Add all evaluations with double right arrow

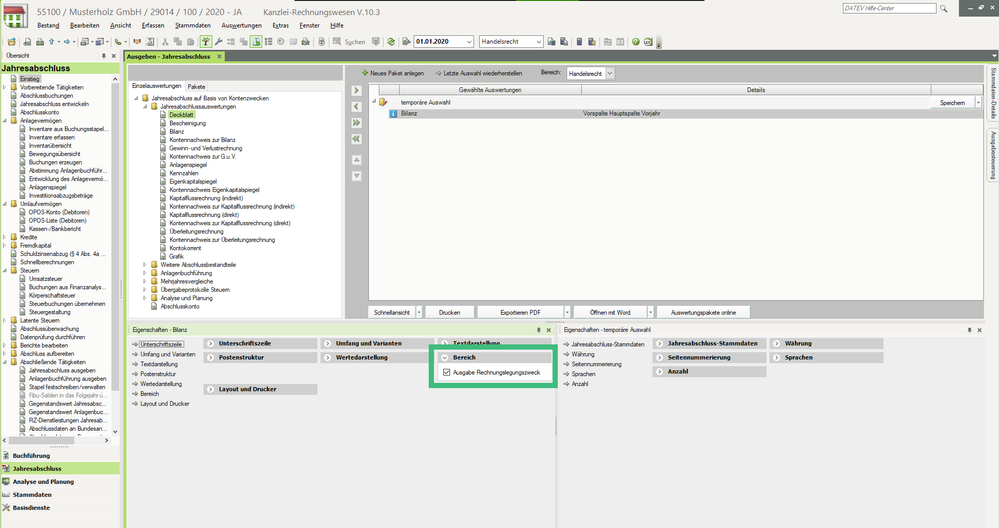click(x=357, y=122)
